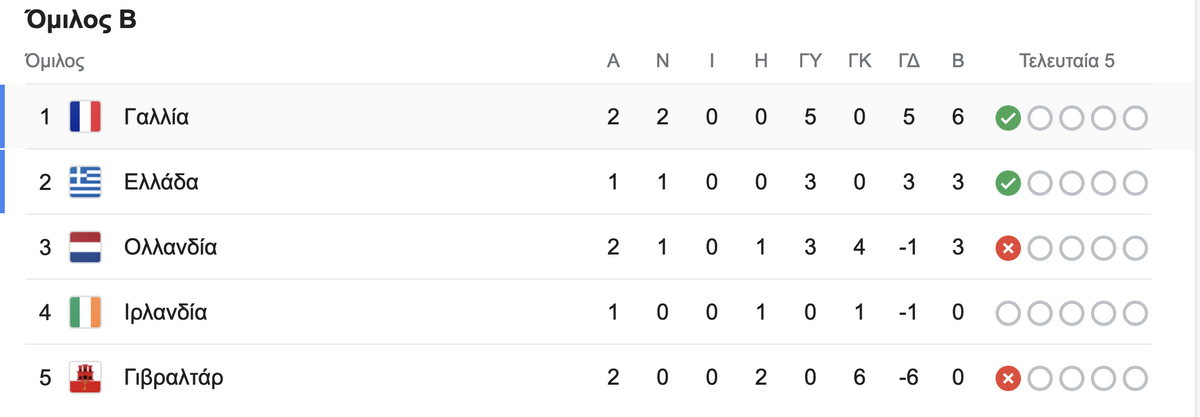Click the Greece flag icon
The height and width of the screenshot is (417, 1200).
[x=85, y=182]
